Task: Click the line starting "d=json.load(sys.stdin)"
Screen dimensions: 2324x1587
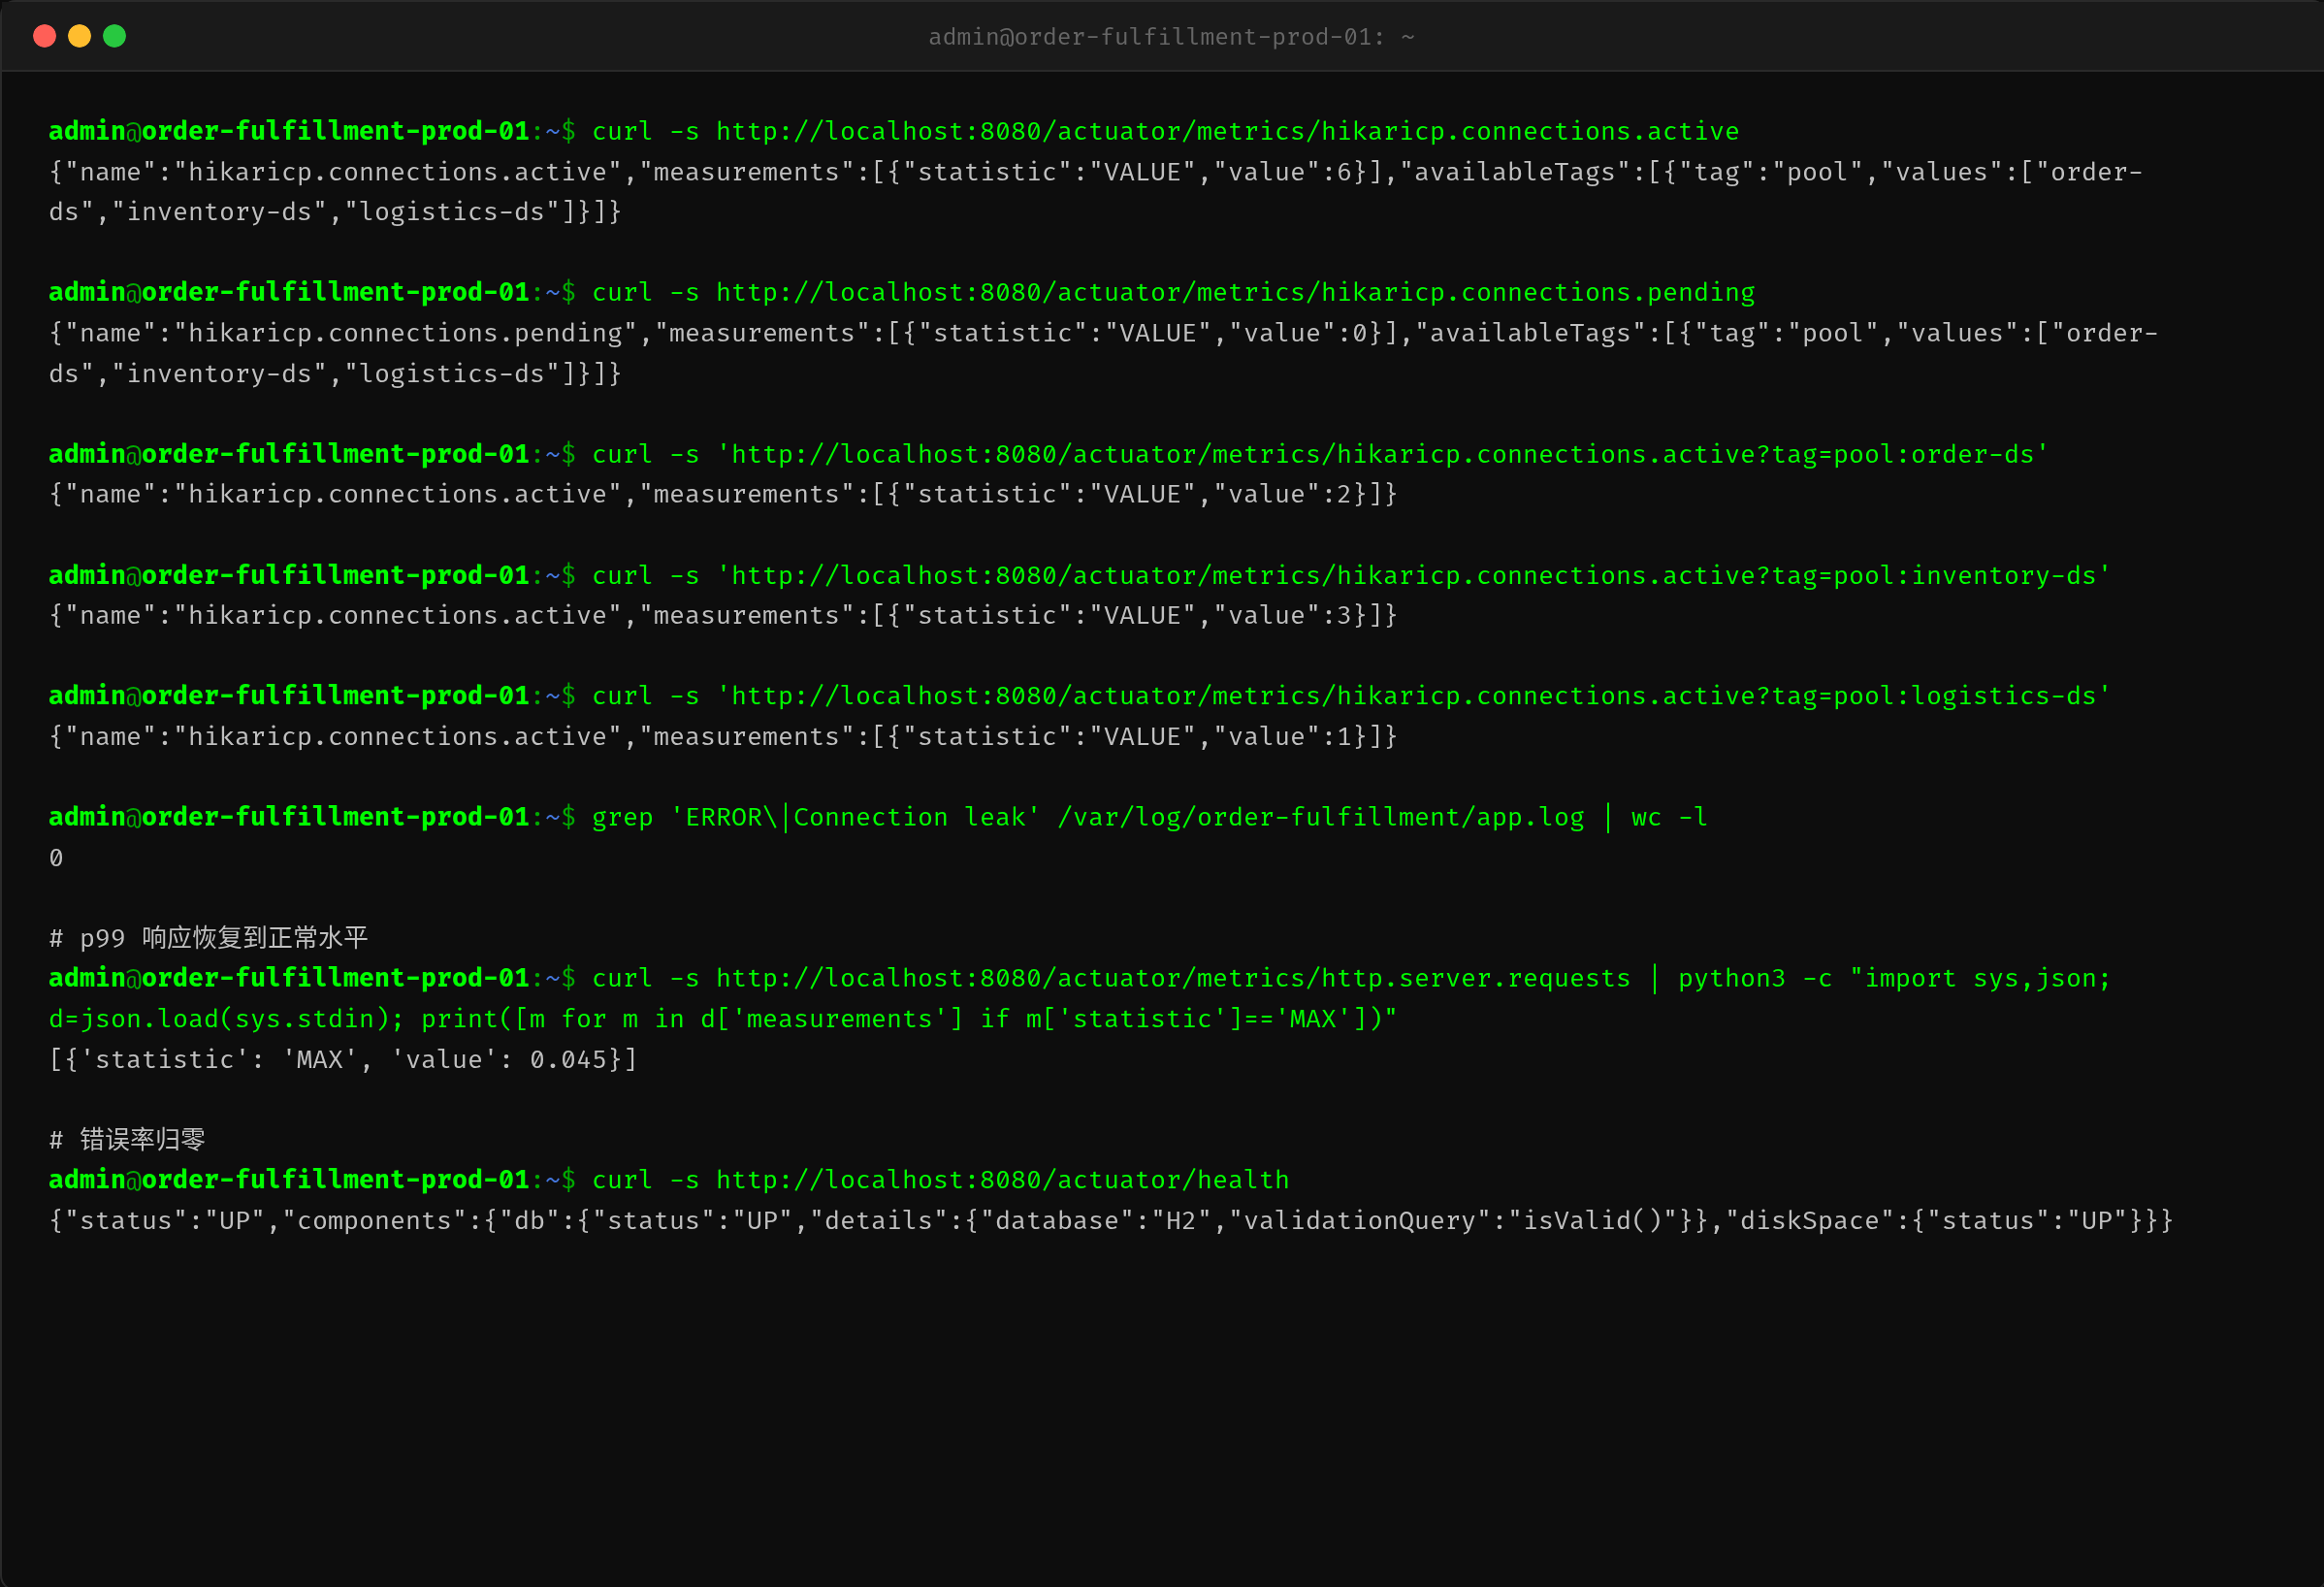Action: [723, 1019]
